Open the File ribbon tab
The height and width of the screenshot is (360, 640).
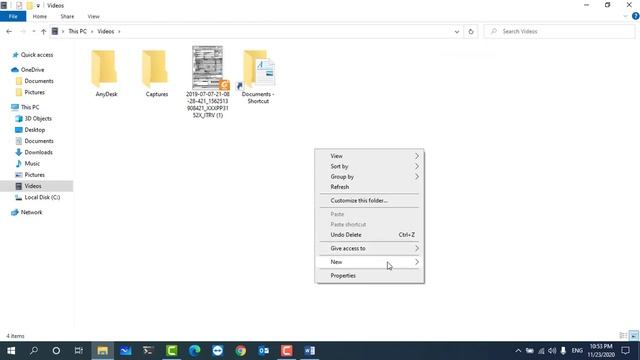click(13, 16)
